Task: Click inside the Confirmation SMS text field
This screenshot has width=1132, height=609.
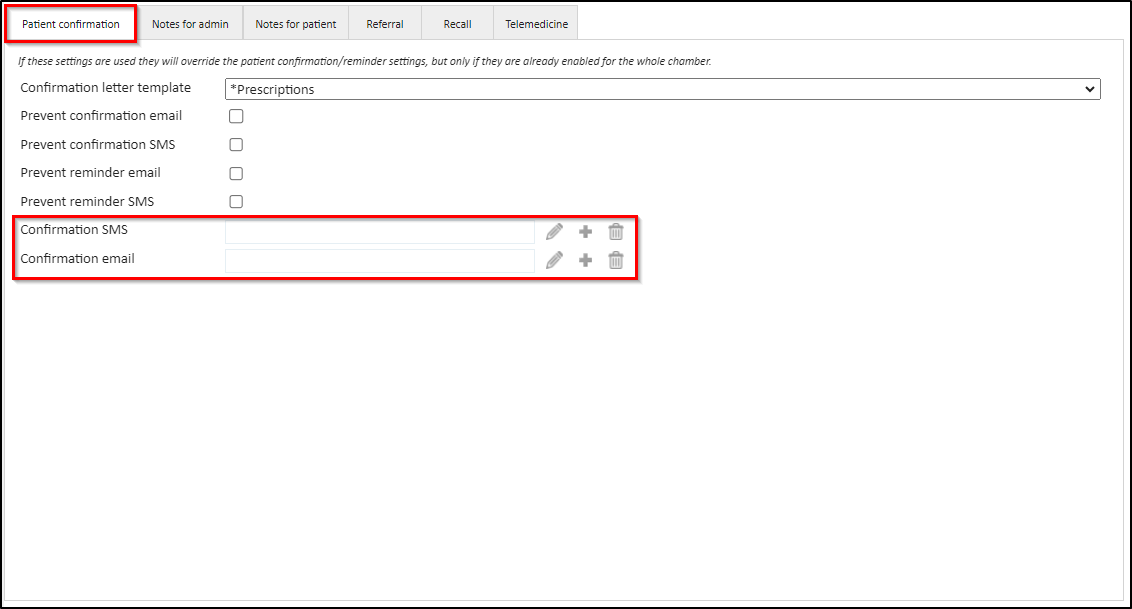Action: tap(380, 232)
